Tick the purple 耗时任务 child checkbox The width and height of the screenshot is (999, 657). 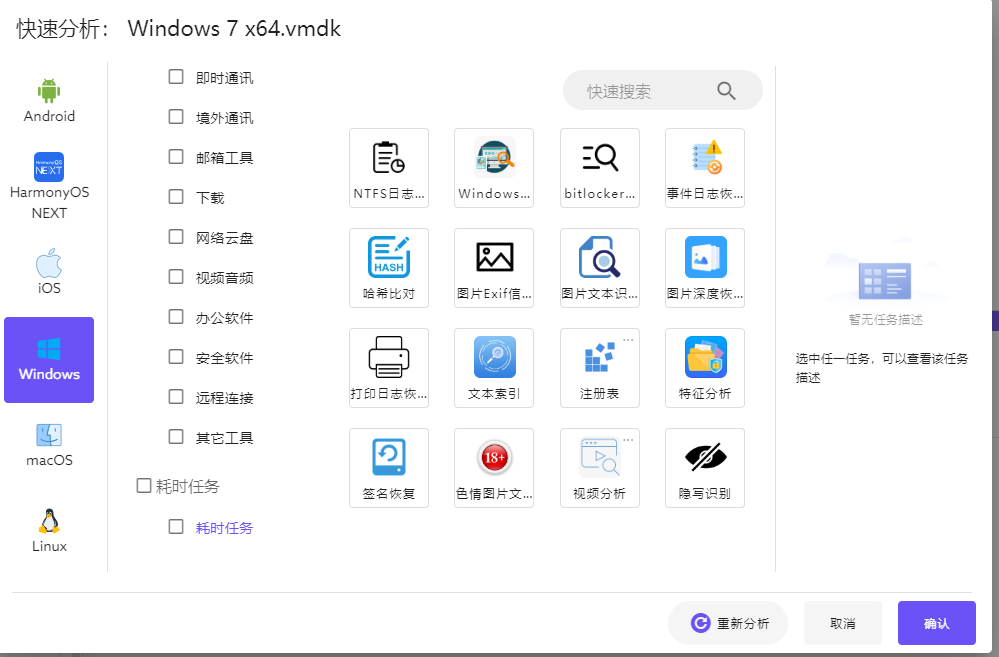tap(176, 526)
